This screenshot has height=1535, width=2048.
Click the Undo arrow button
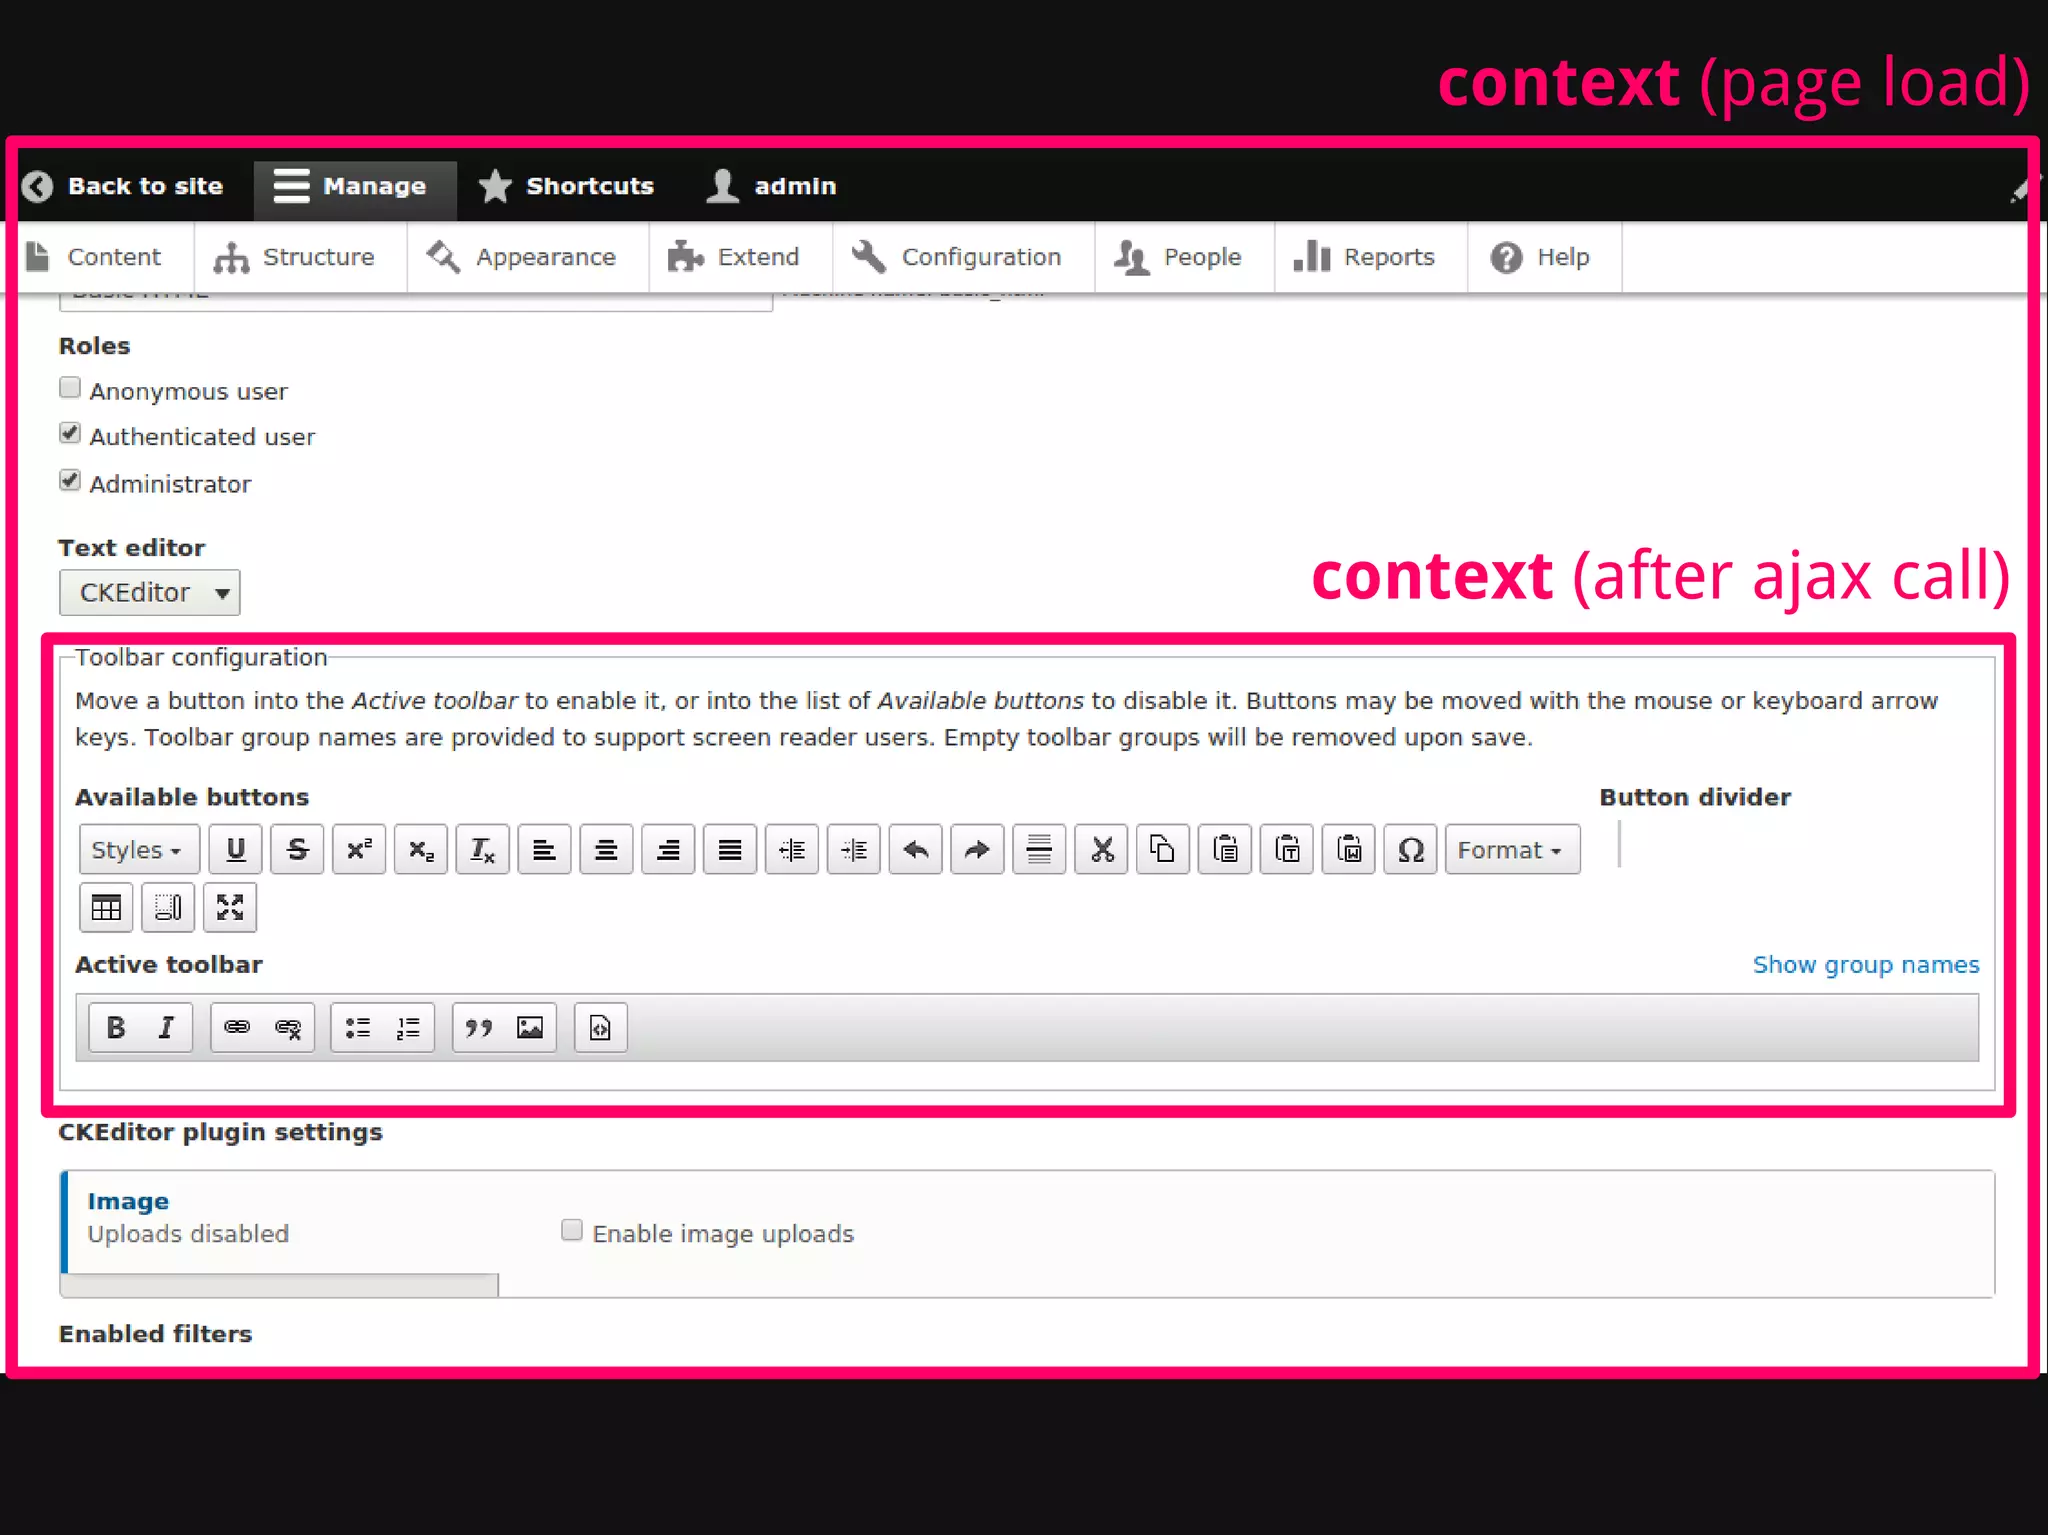(915, 849)
